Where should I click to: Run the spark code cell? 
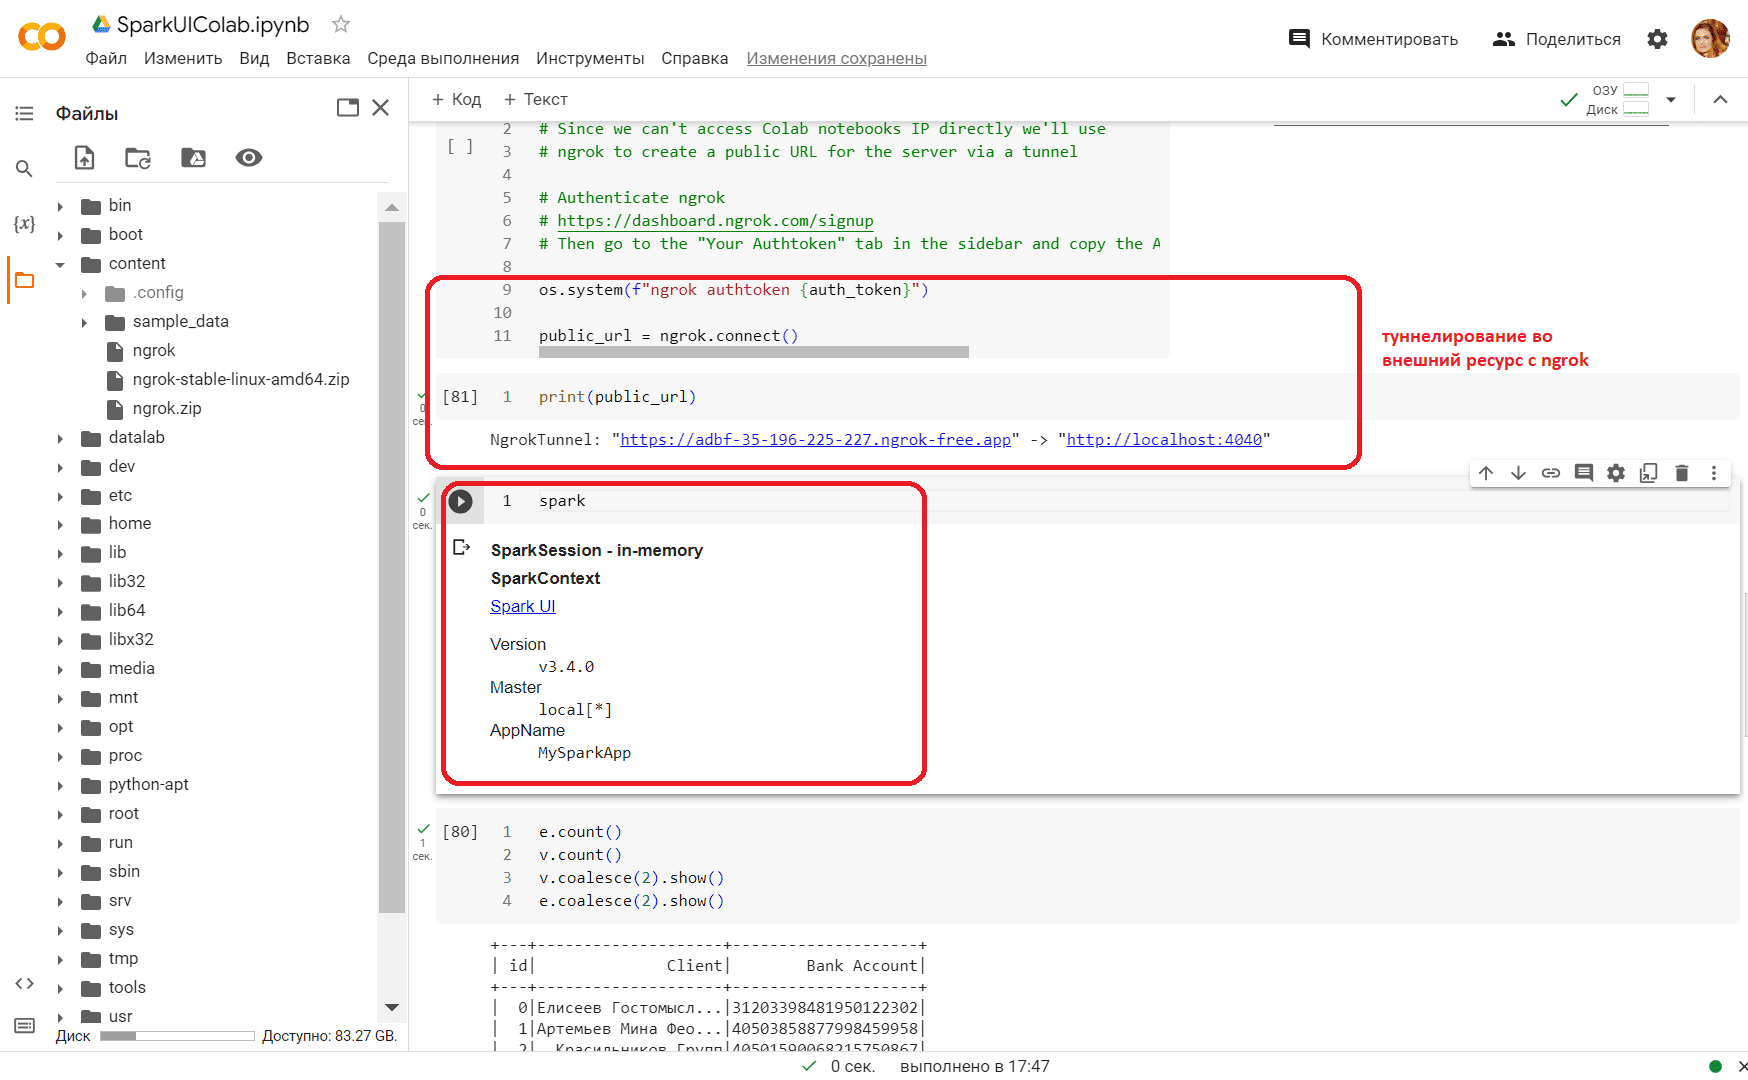[x=460, y=501]
